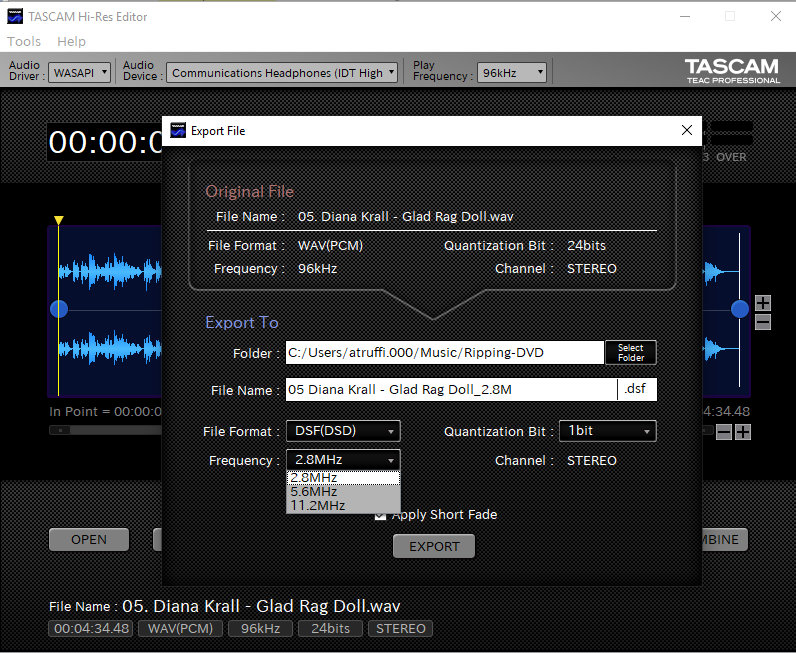Viewport: 796px width, 653px height.
Task: Open the Tools menu
Action: coord(24,41)
